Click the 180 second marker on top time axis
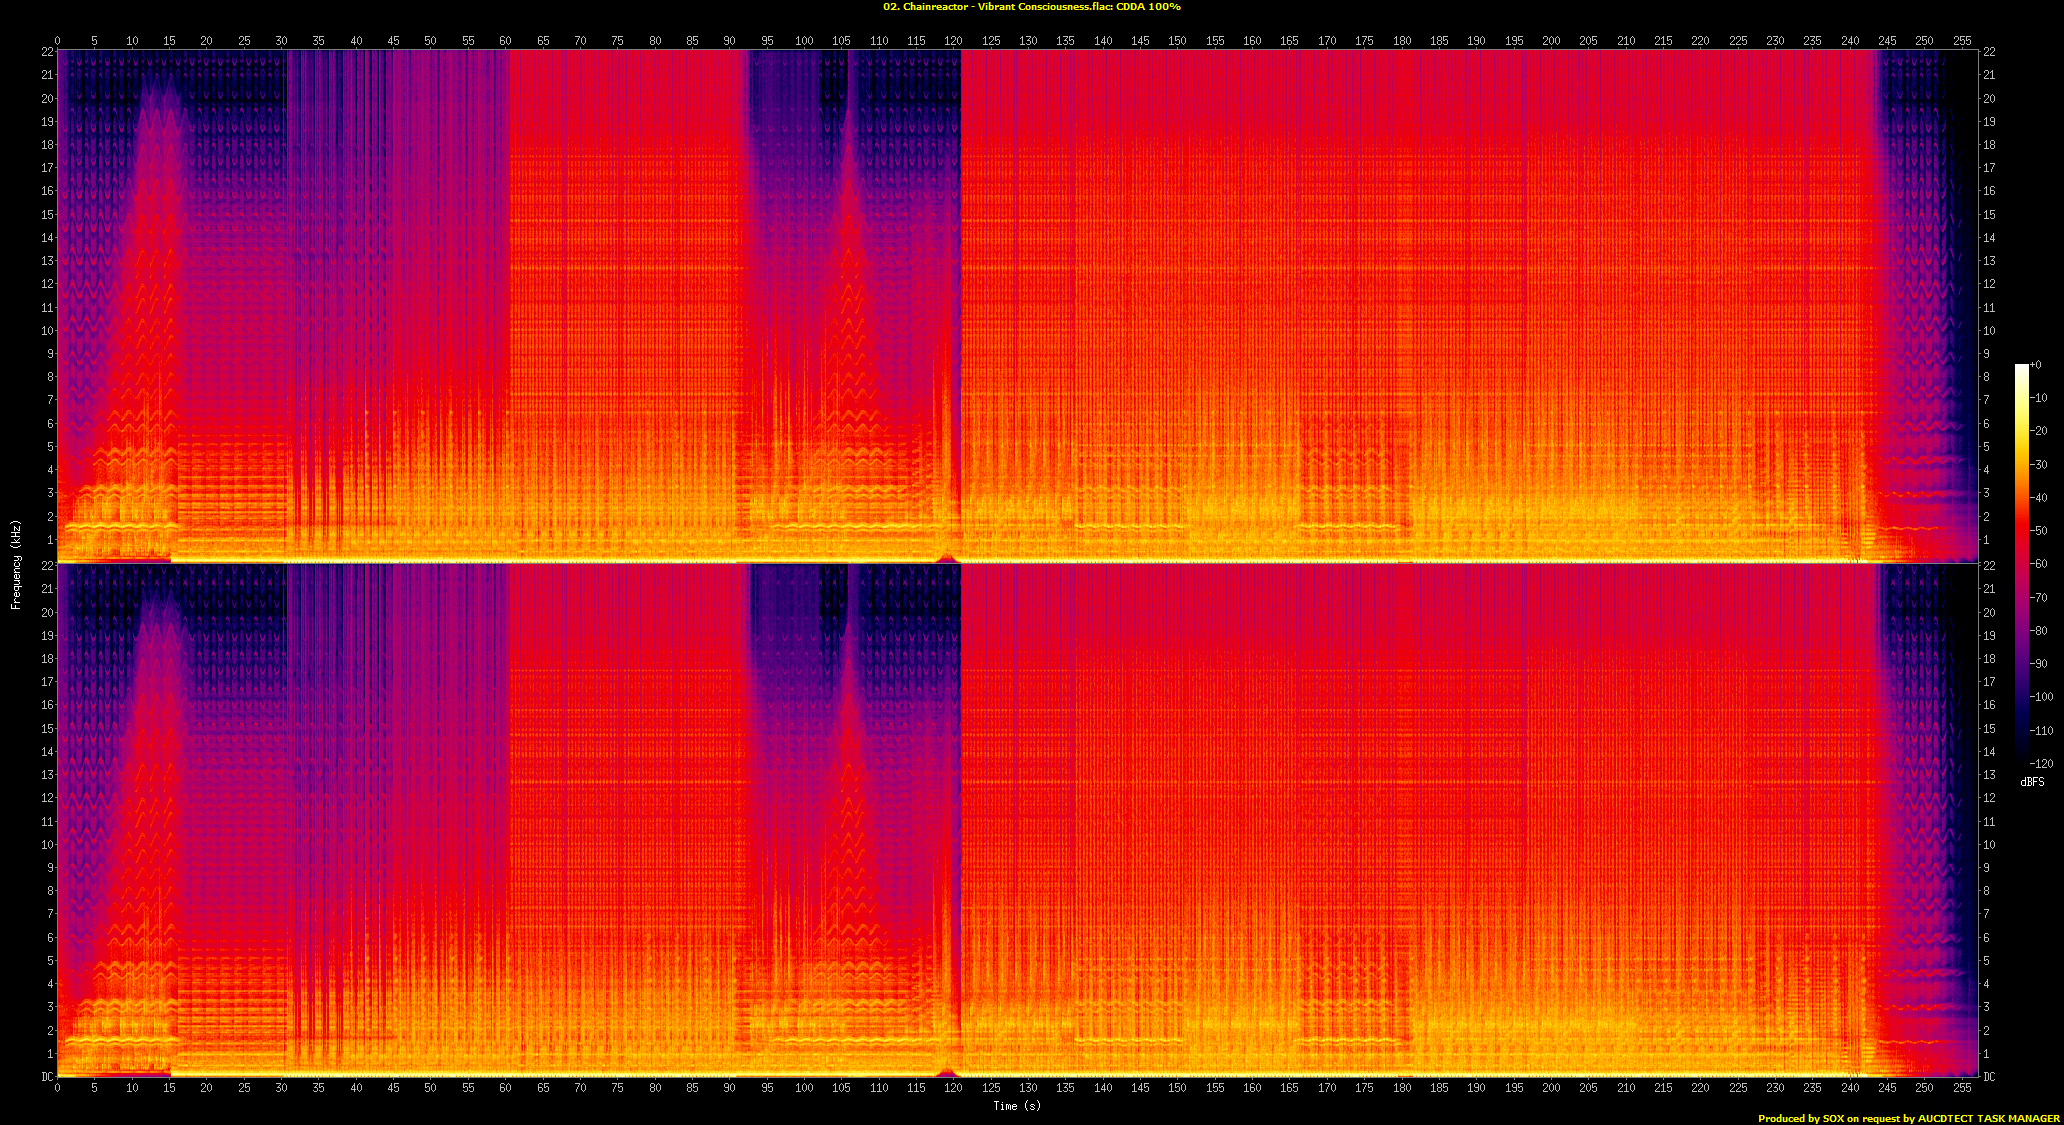 [1402, 41]
